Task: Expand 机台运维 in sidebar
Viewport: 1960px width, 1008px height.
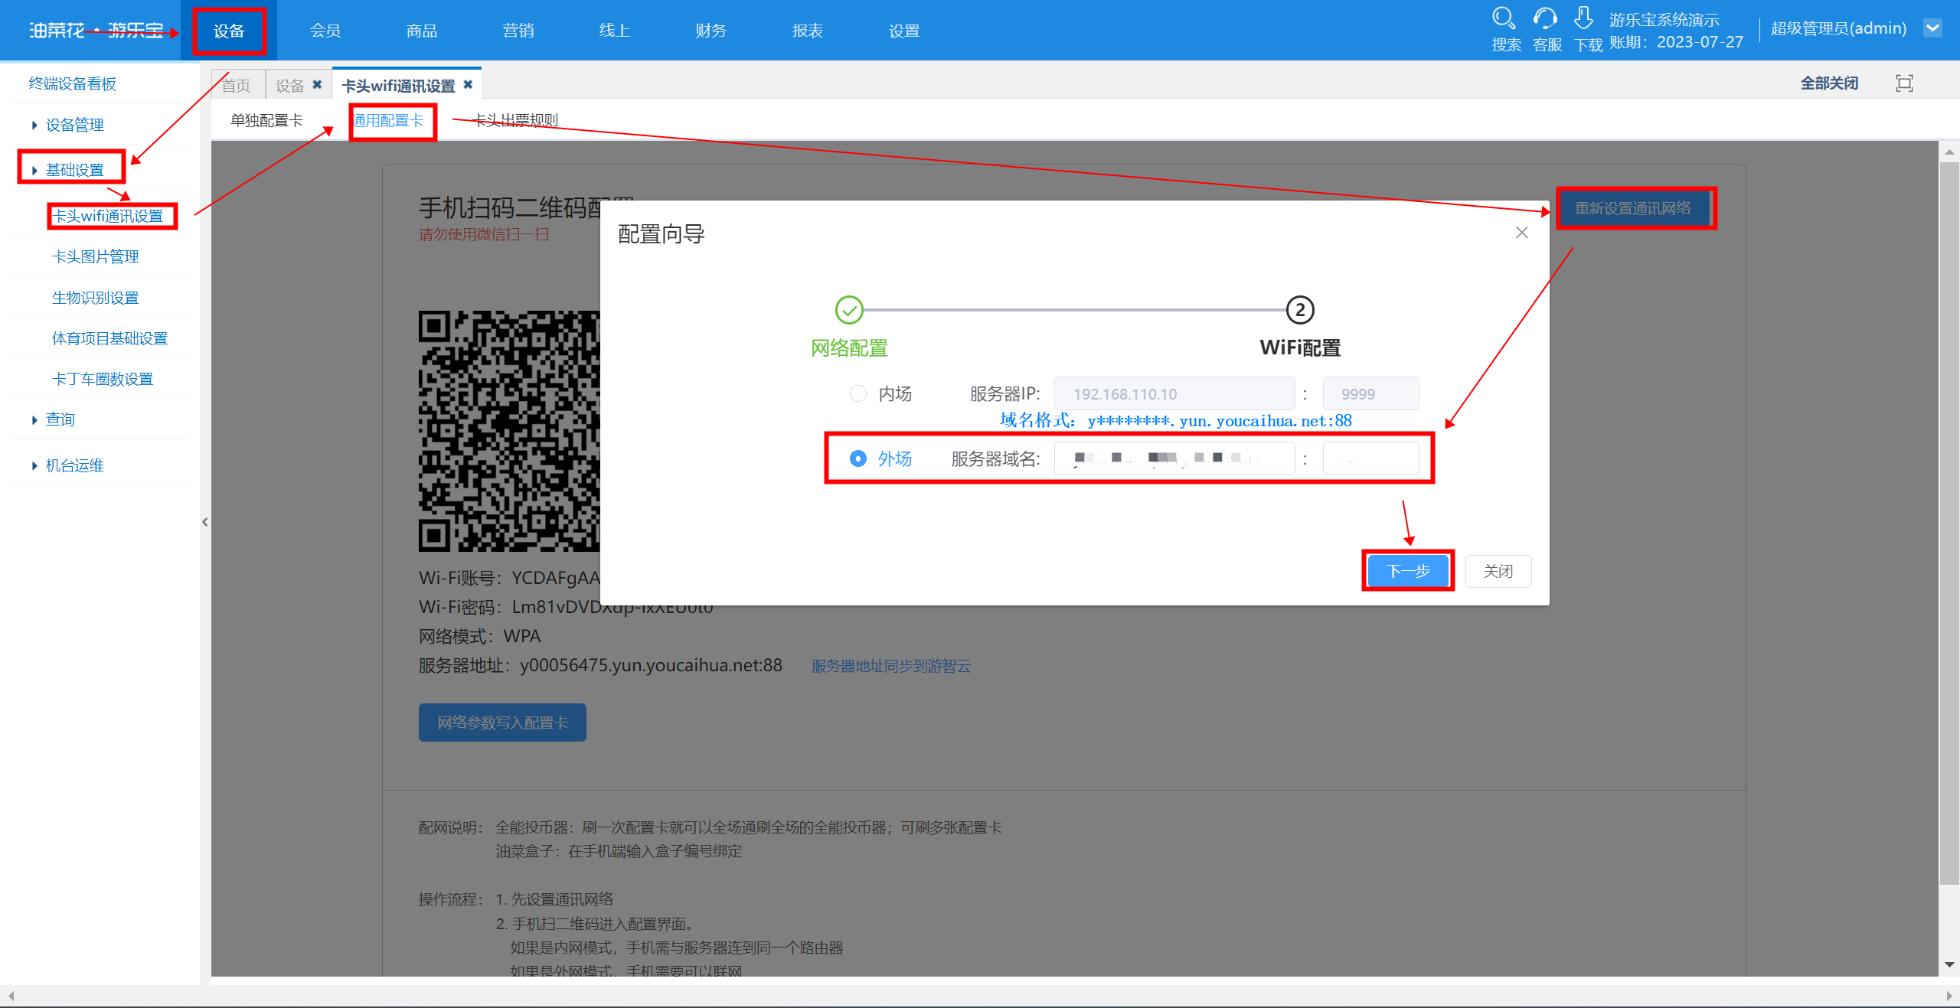Action: 75,465
